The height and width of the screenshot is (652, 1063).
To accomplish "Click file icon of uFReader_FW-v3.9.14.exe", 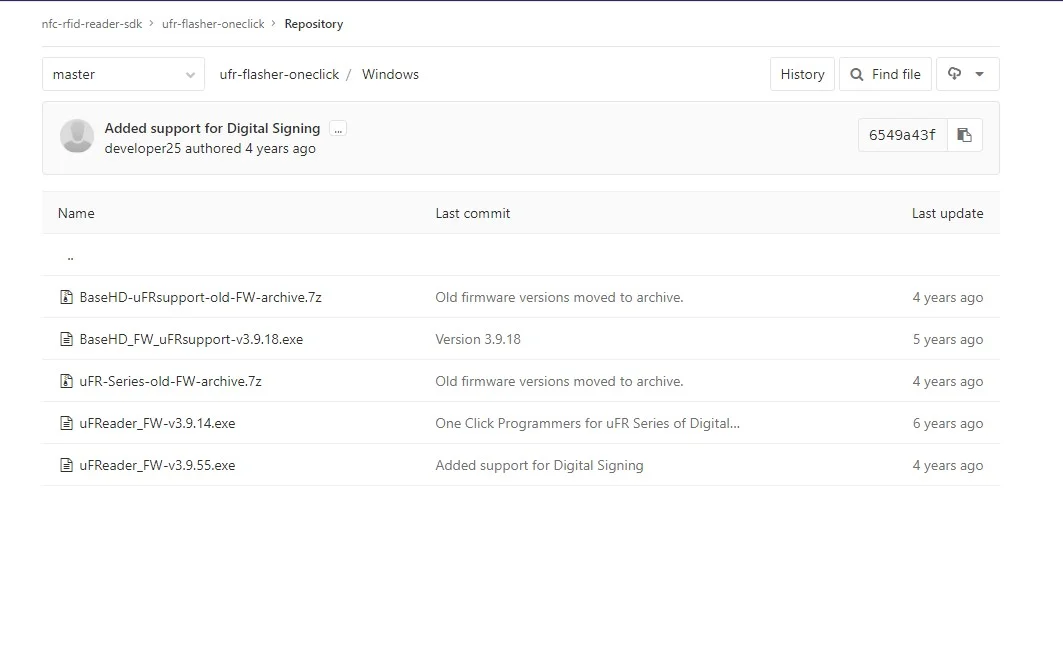I will 66,423.
